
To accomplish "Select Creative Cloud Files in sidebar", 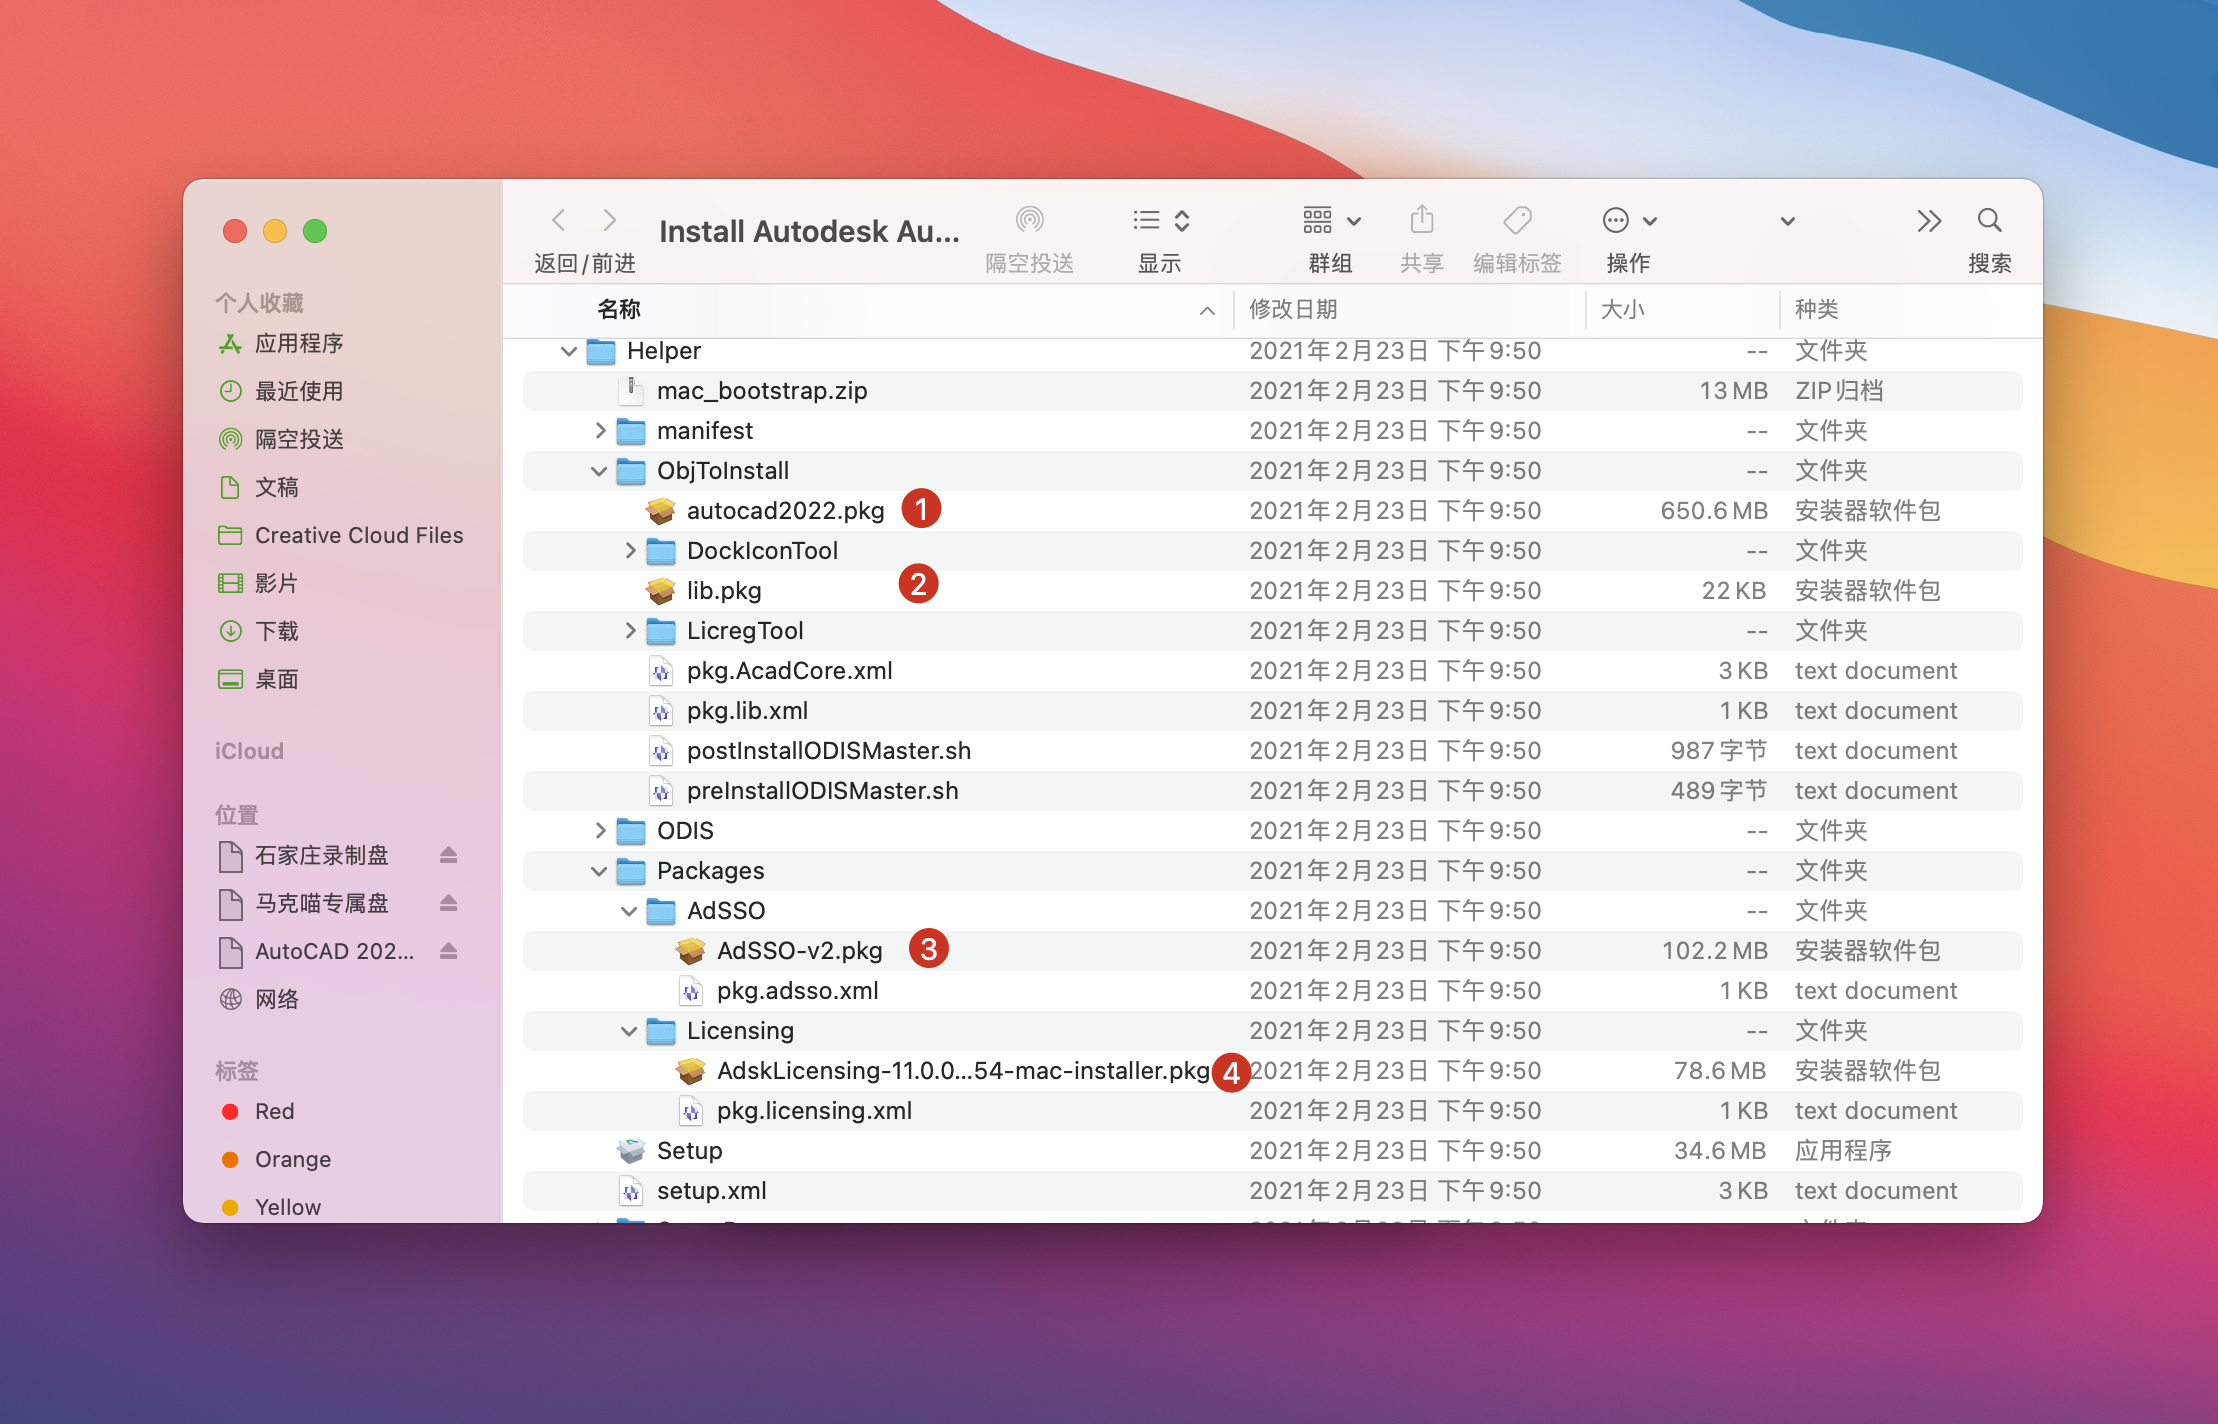I will pyautogui.click(x=358, y=535).
